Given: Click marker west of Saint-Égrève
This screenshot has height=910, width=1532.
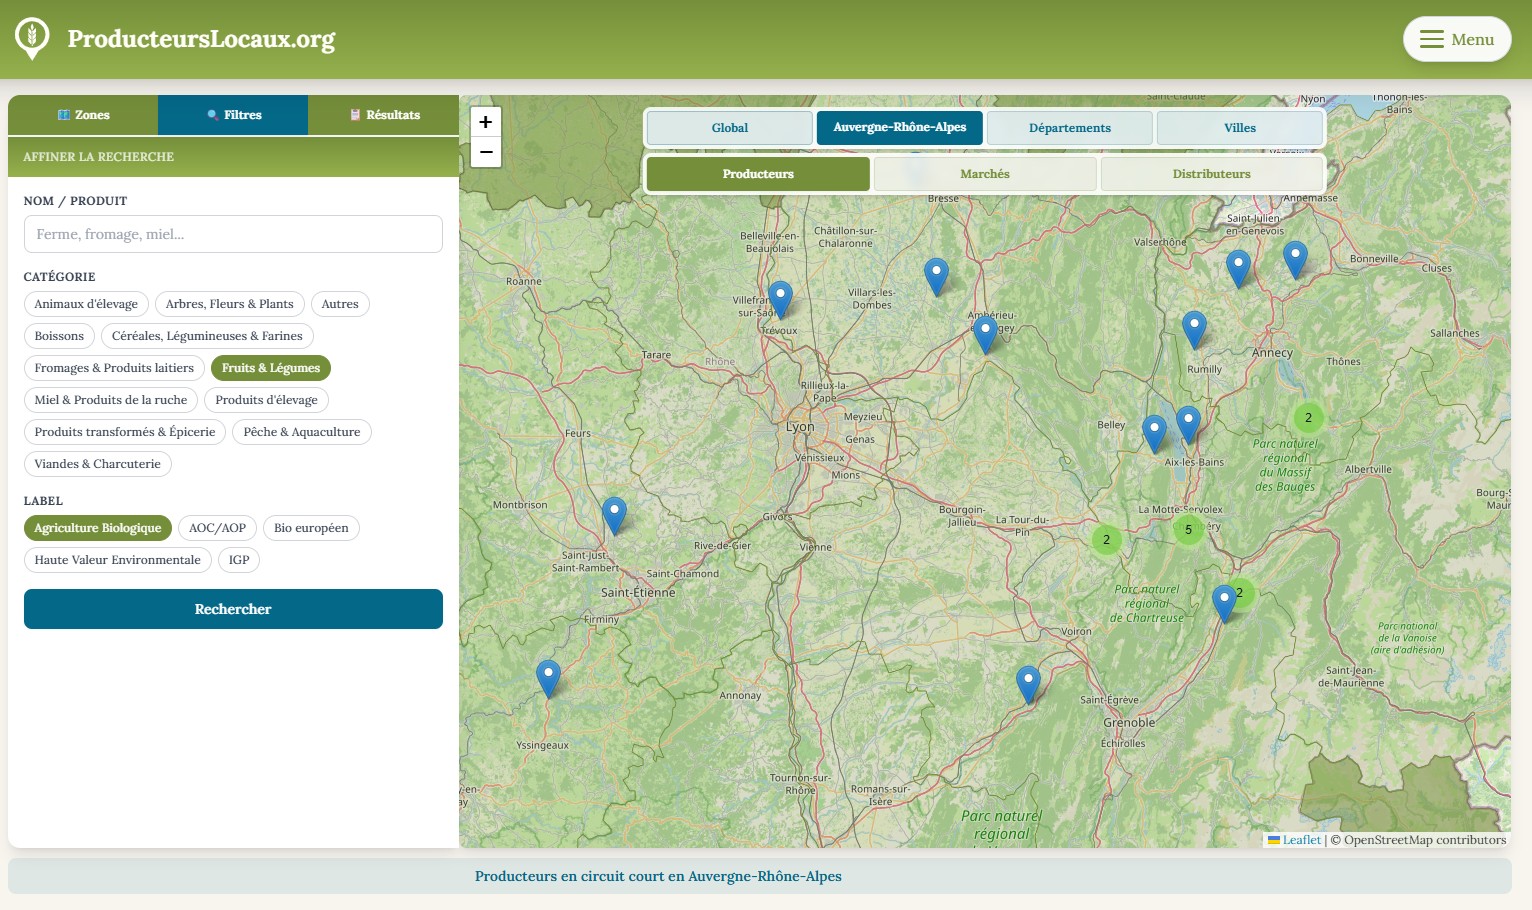Looking at the screenshot, I should coord(1028,684).
